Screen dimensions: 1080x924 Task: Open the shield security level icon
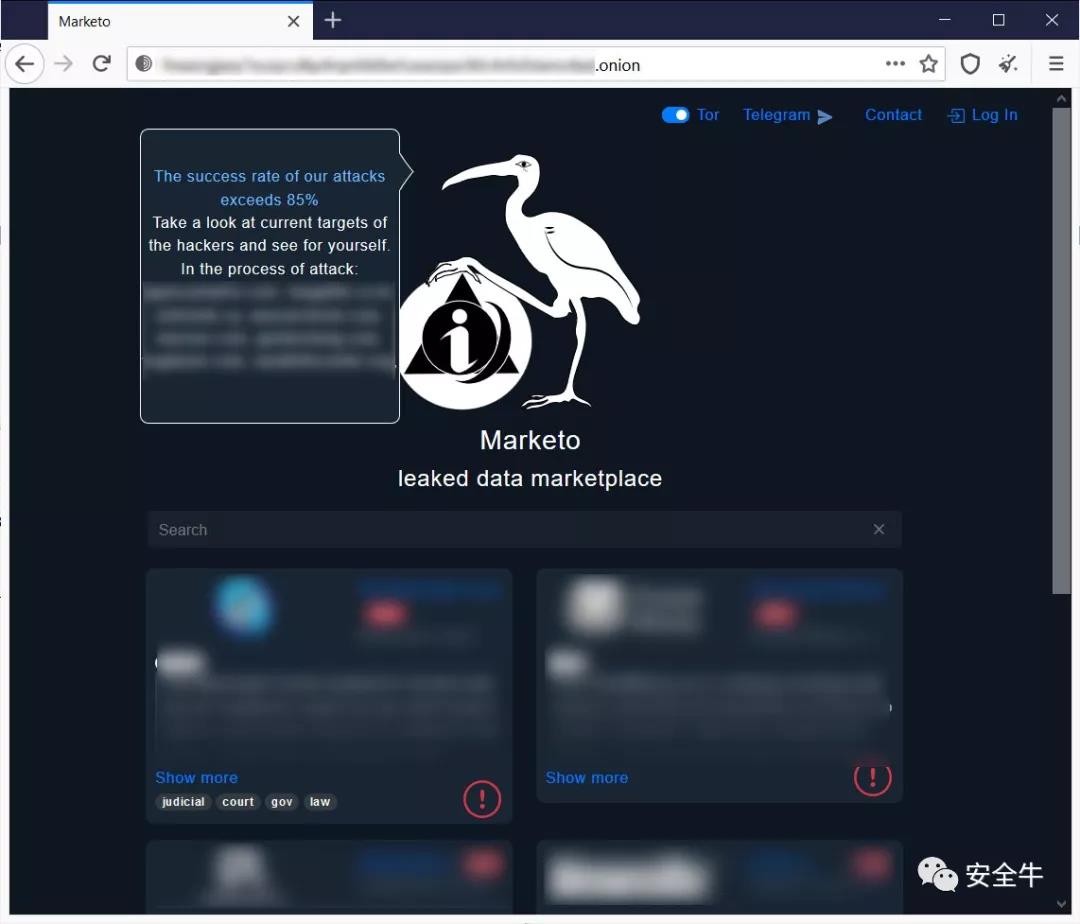coord(969,64)
